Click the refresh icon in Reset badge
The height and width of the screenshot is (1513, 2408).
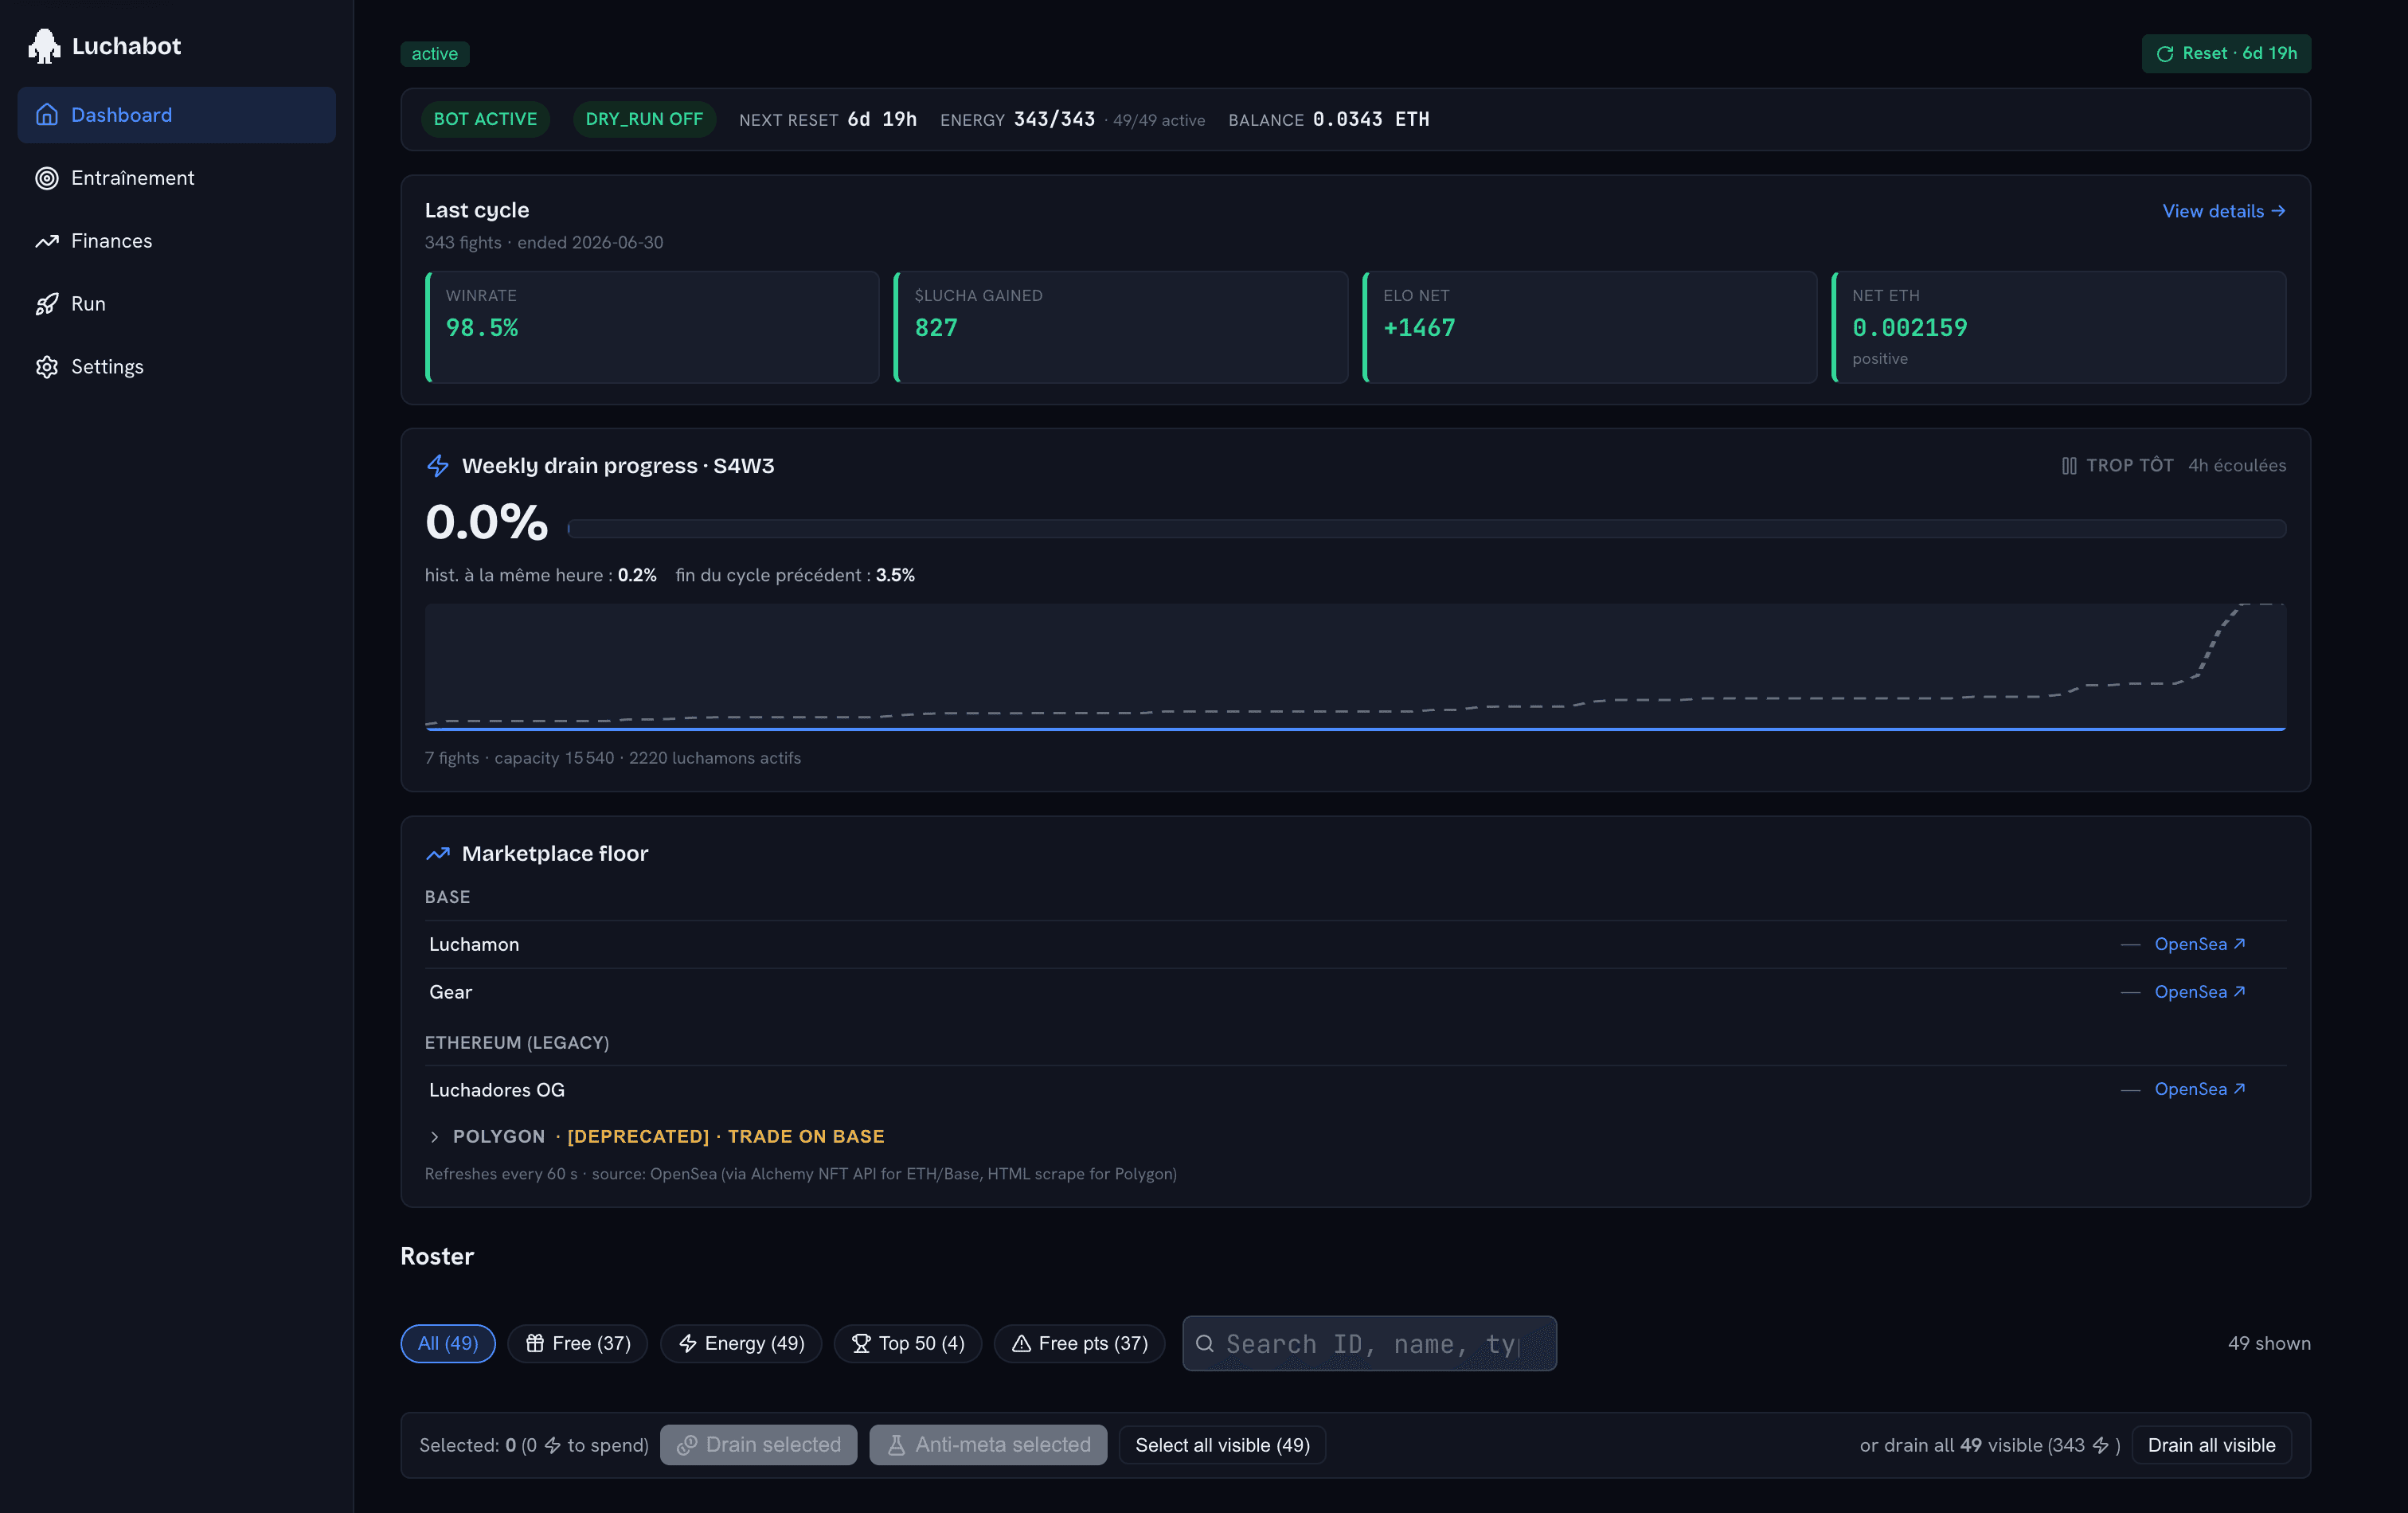[2165, 54]
